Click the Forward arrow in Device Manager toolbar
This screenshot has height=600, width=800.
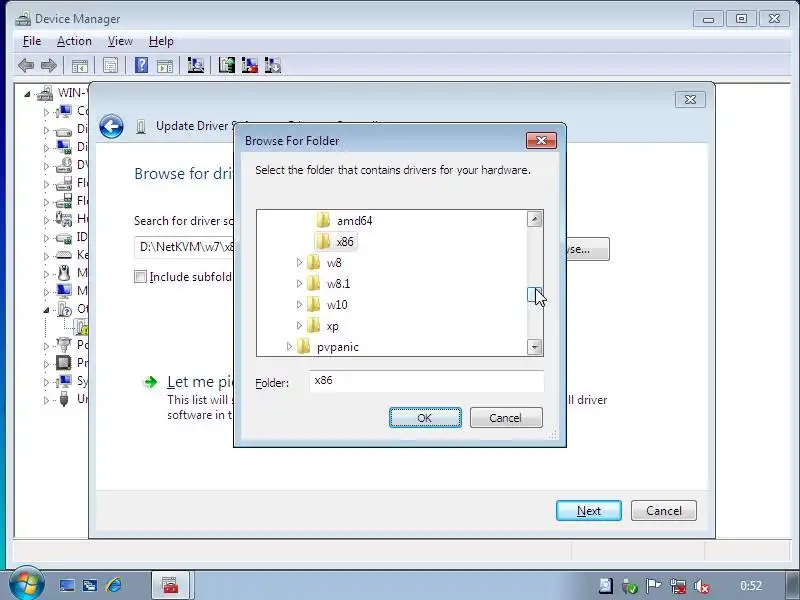tap(48, 65)
